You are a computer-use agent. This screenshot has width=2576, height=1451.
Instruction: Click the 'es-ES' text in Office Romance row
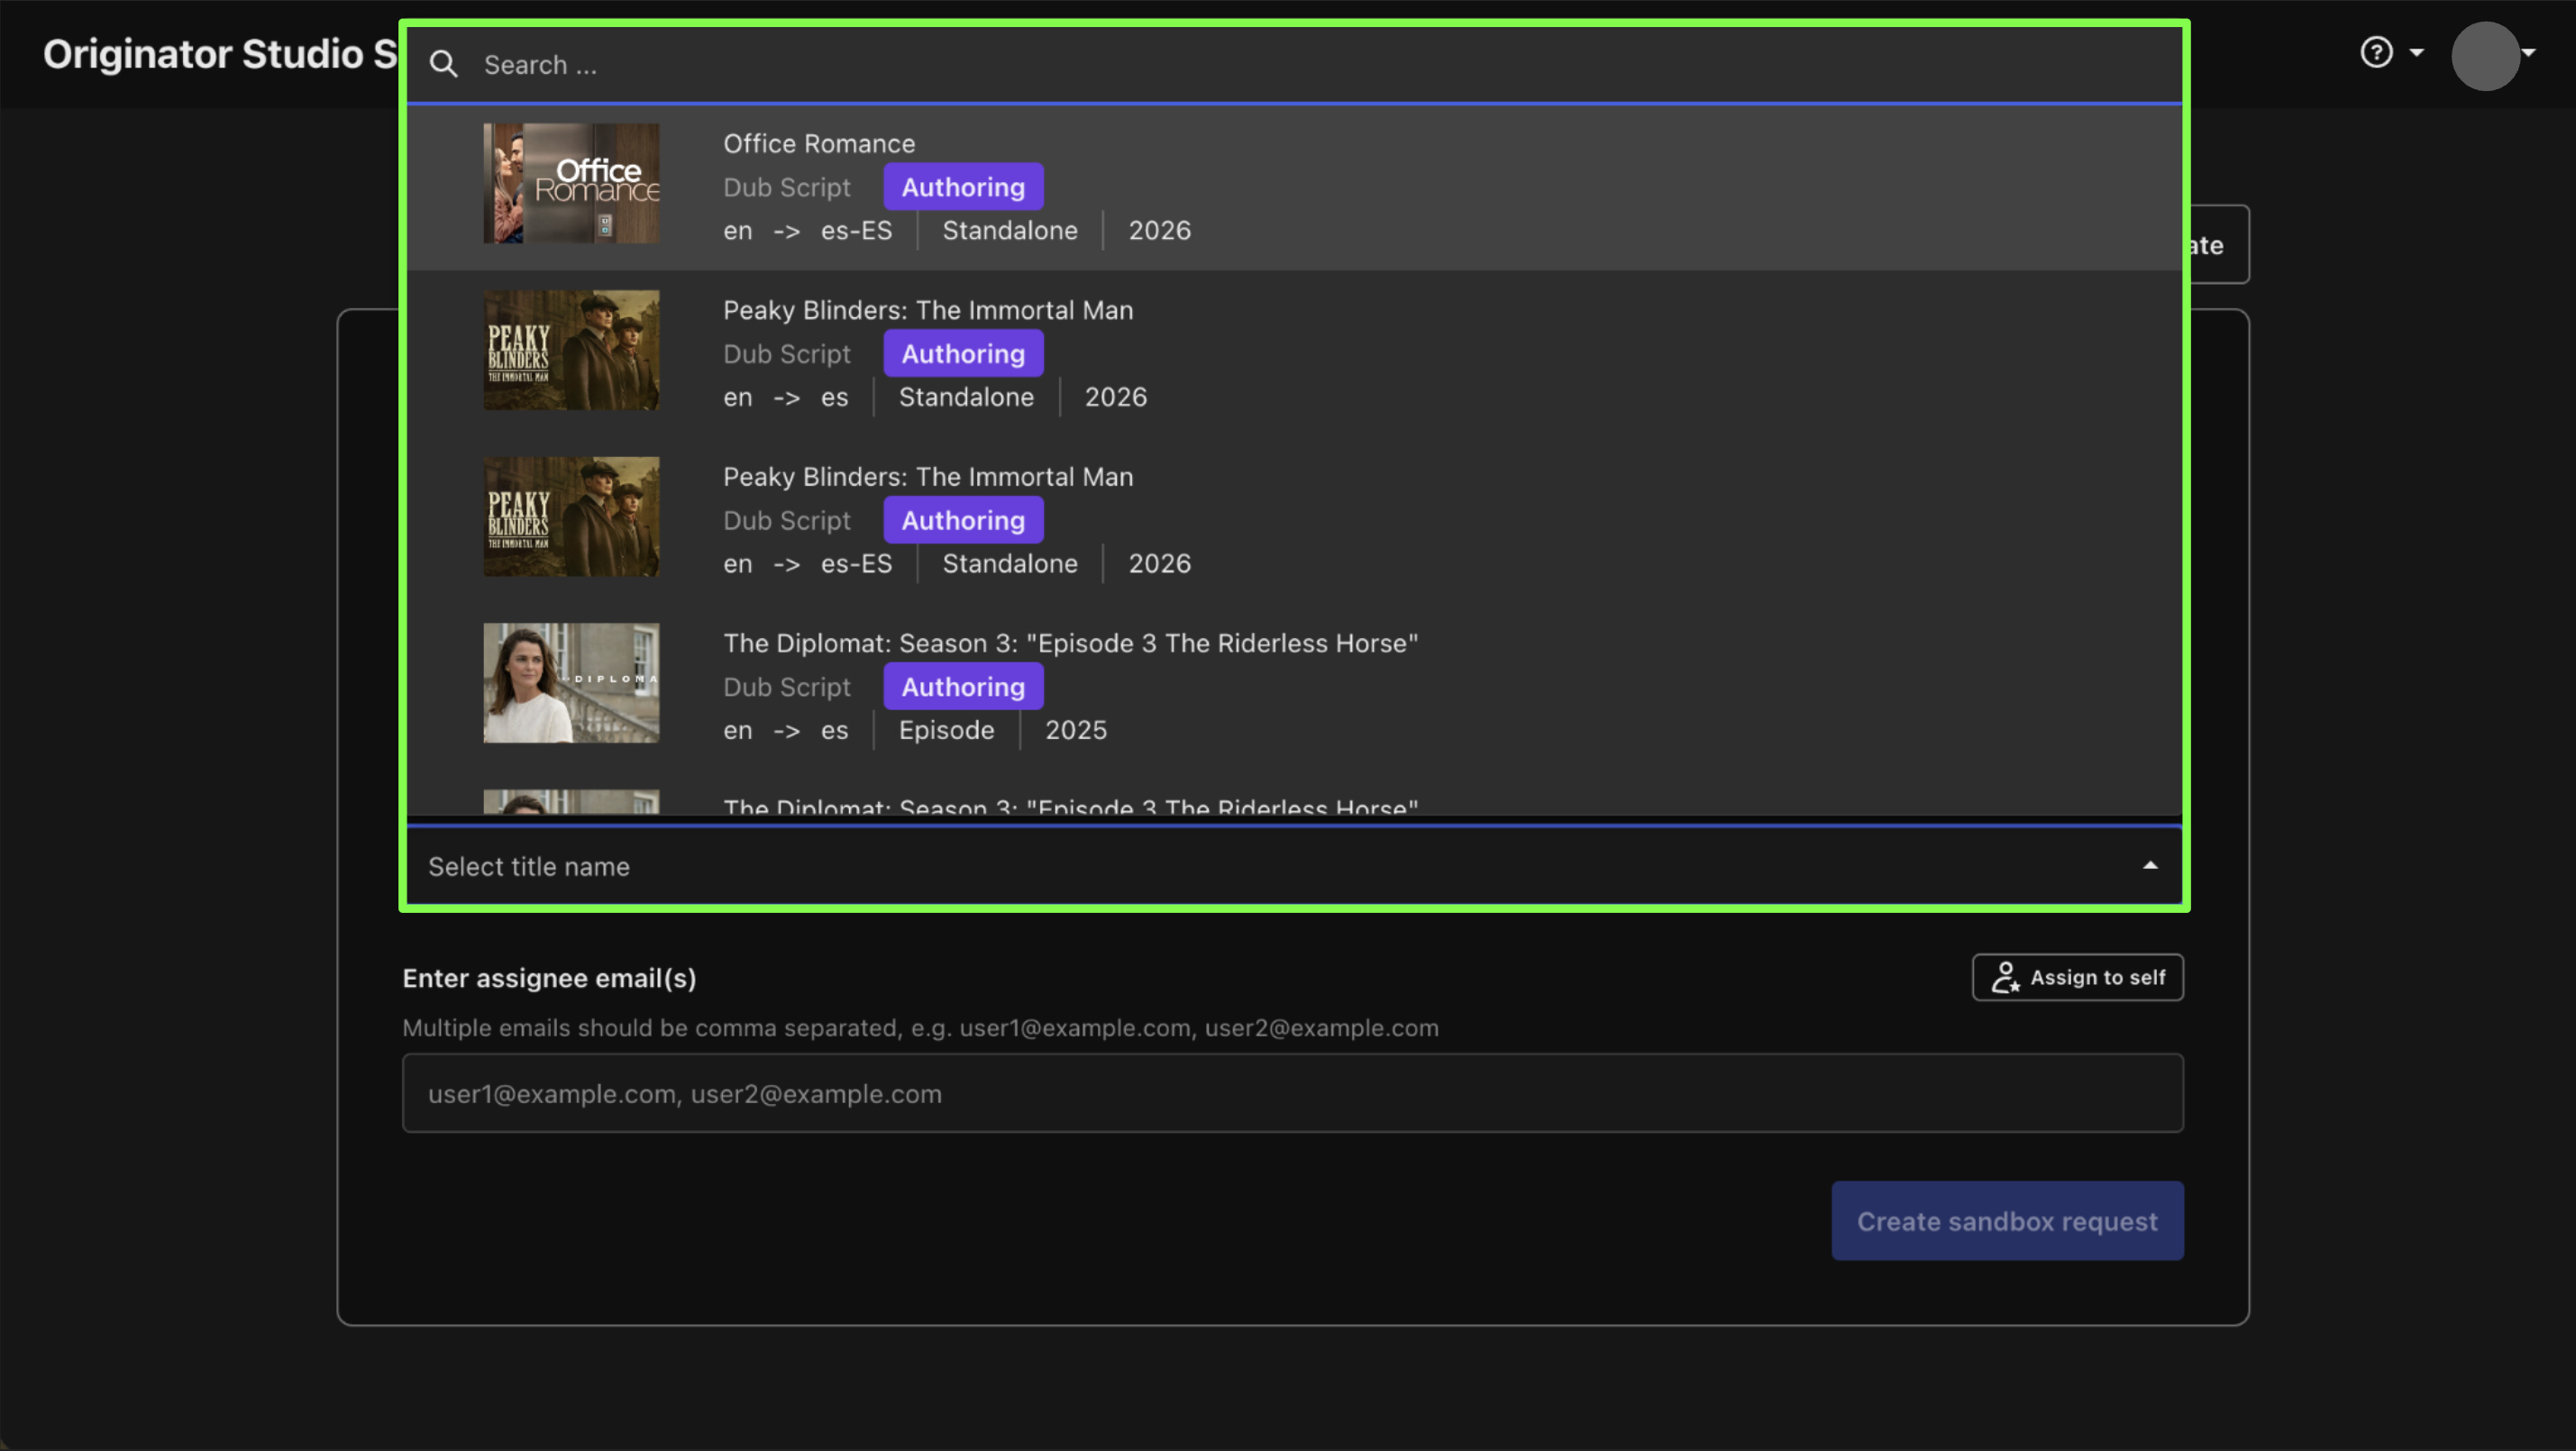856,231
